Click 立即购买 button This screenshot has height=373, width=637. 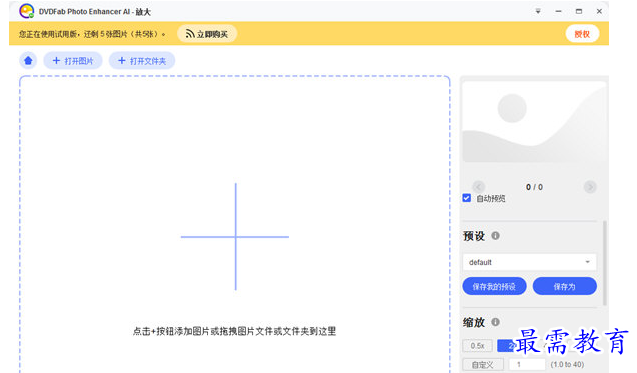[207, 34]
